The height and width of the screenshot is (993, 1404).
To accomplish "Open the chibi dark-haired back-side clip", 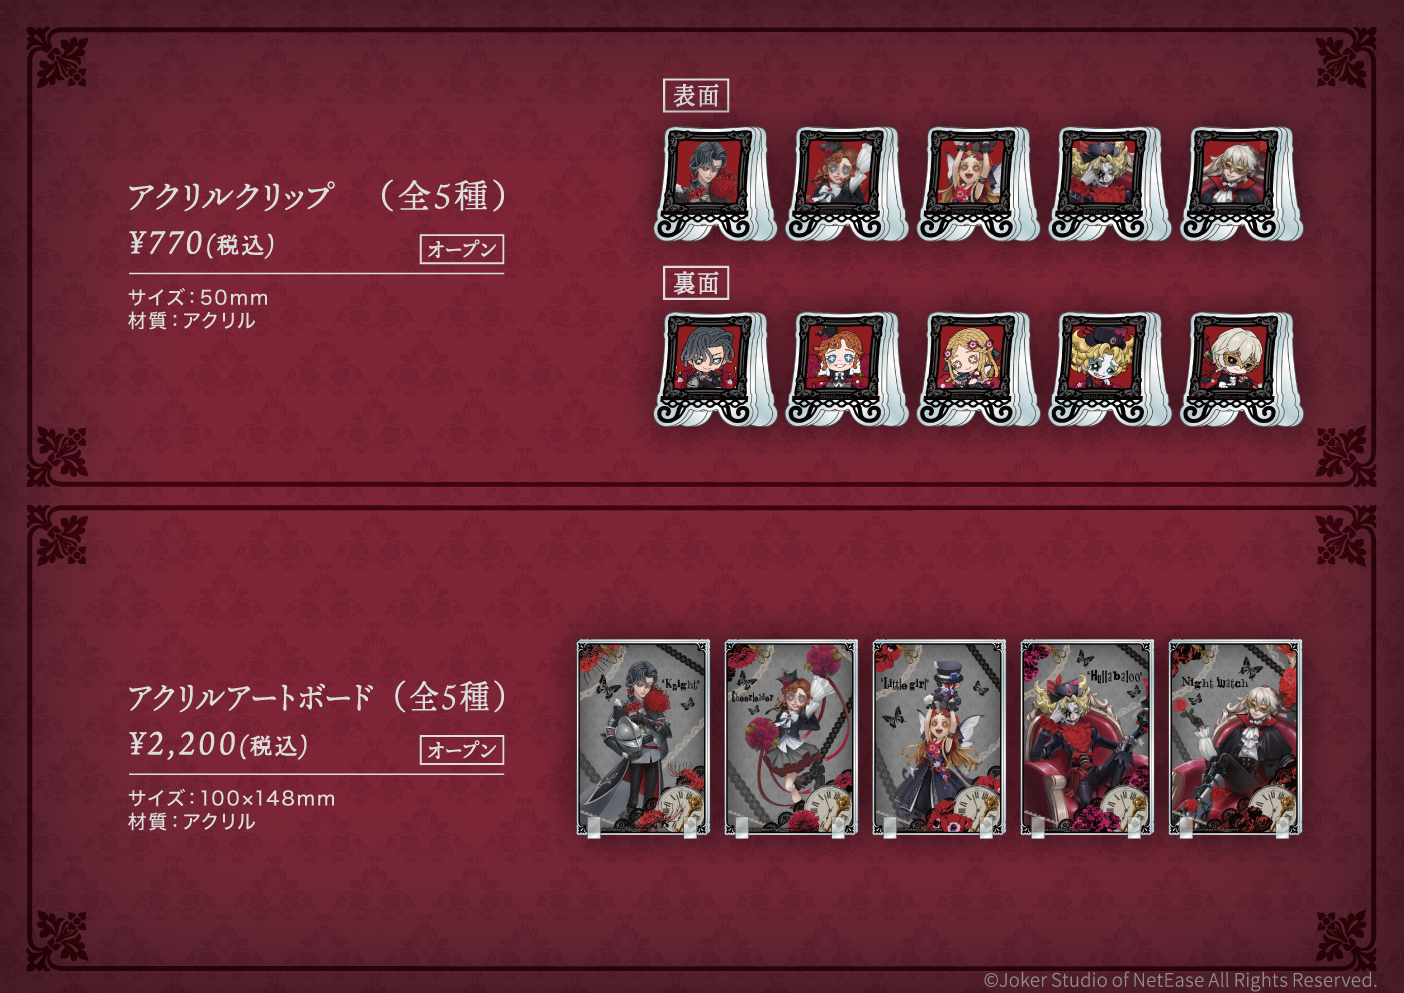I will click(x=714, y=369).
